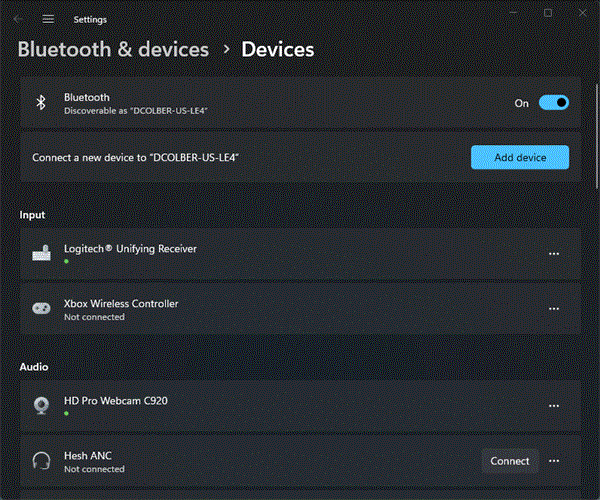Click the green status dot under HD Pro Webcam
600x500 pixels.
(x=66, y=414)
